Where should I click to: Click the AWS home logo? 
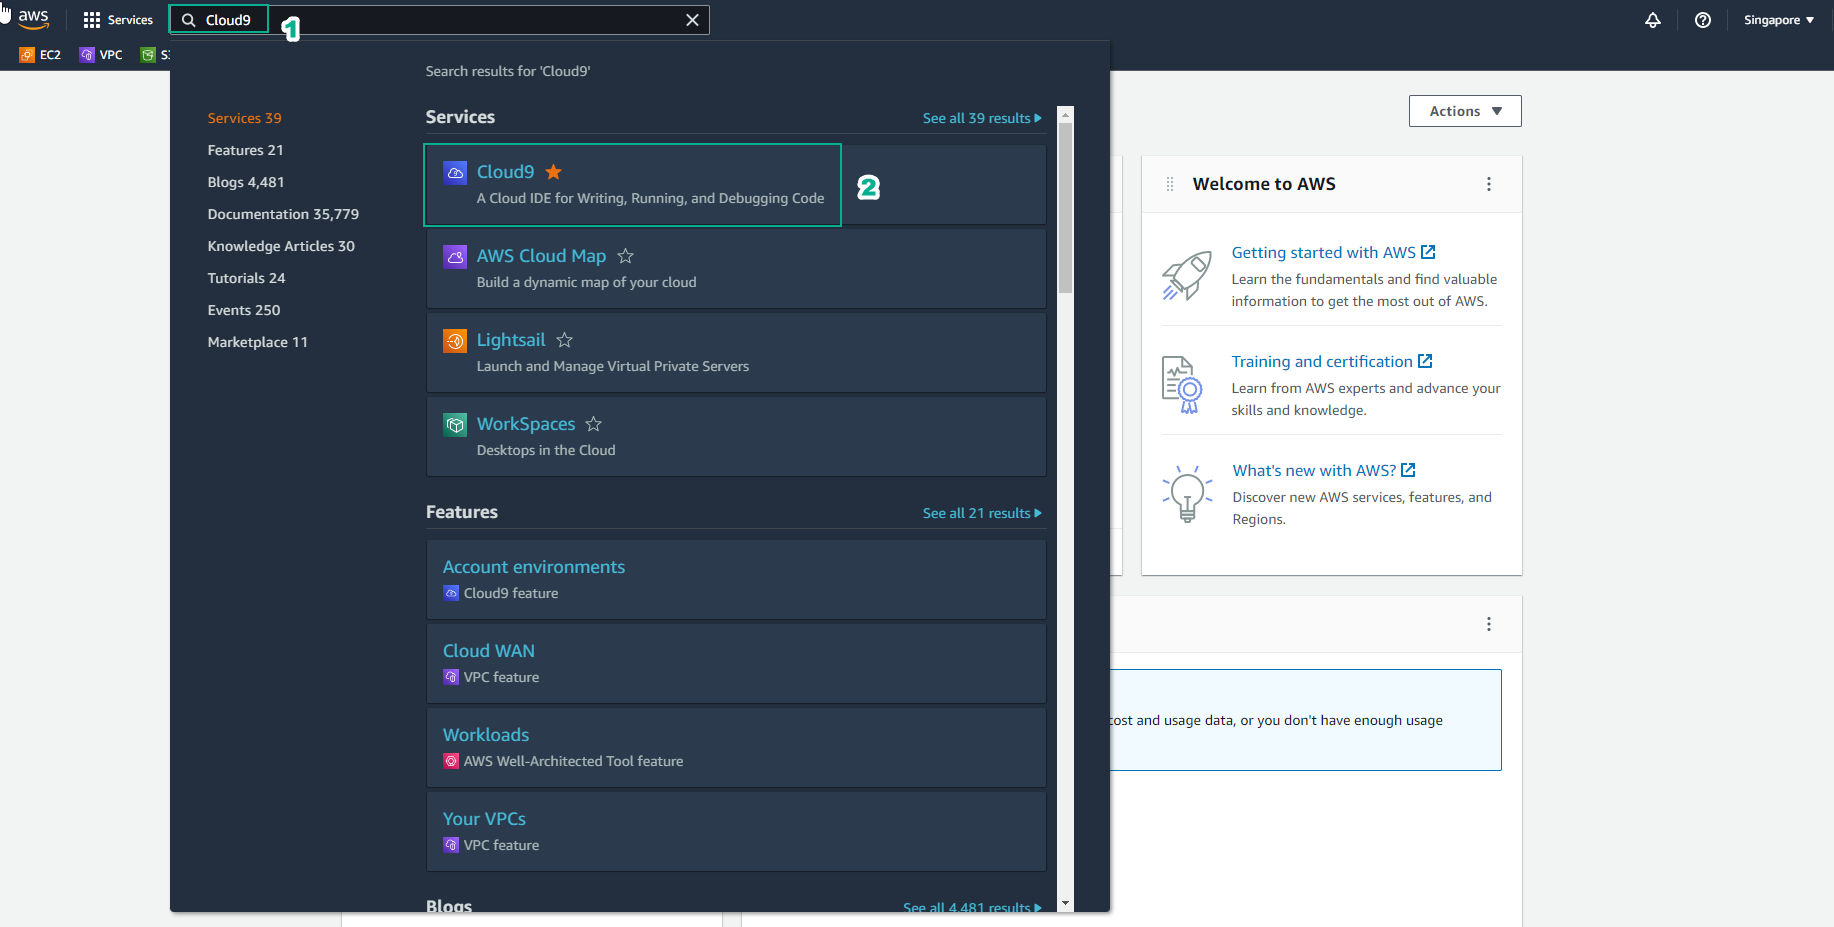click(x=33, y=17)
